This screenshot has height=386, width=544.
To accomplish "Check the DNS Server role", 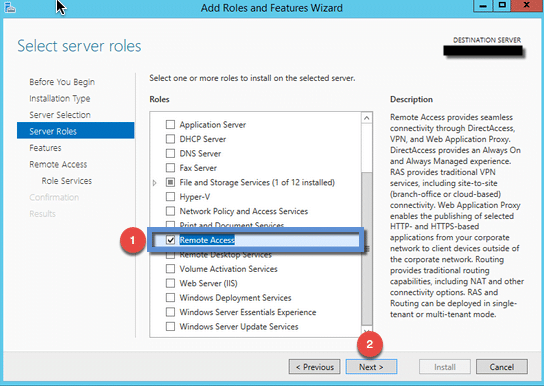I will [x=170, y=153].
